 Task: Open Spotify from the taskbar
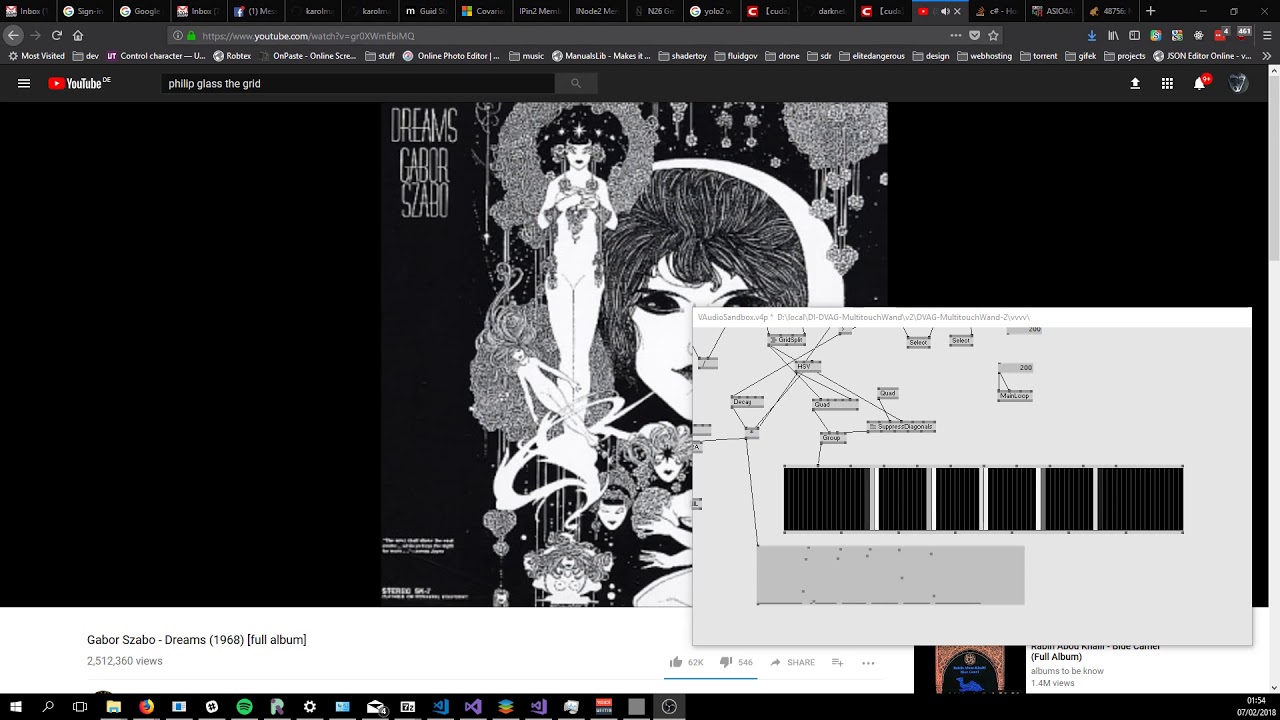coord(244,707)
